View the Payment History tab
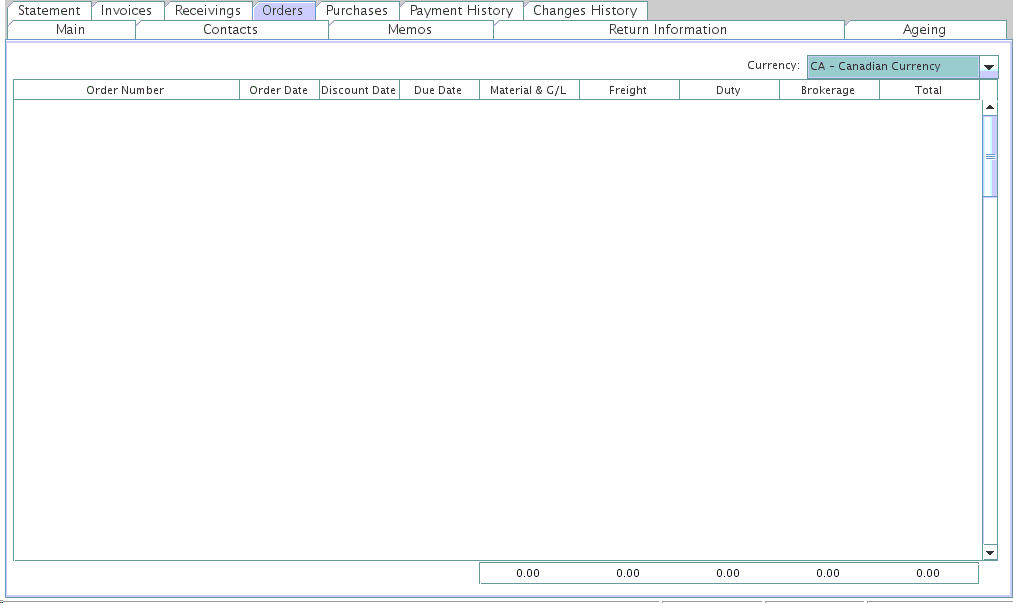Viewport: 1013px width, 603px height. [461, 11]
